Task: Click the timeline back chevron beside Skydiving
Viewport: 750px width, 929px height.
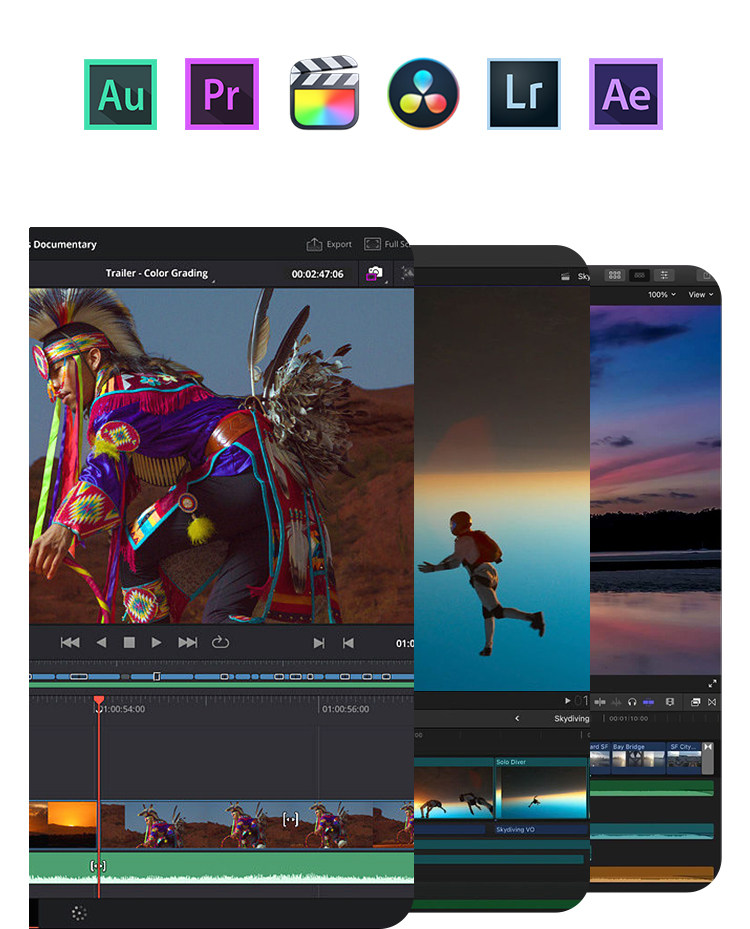Action: point(517,718)
